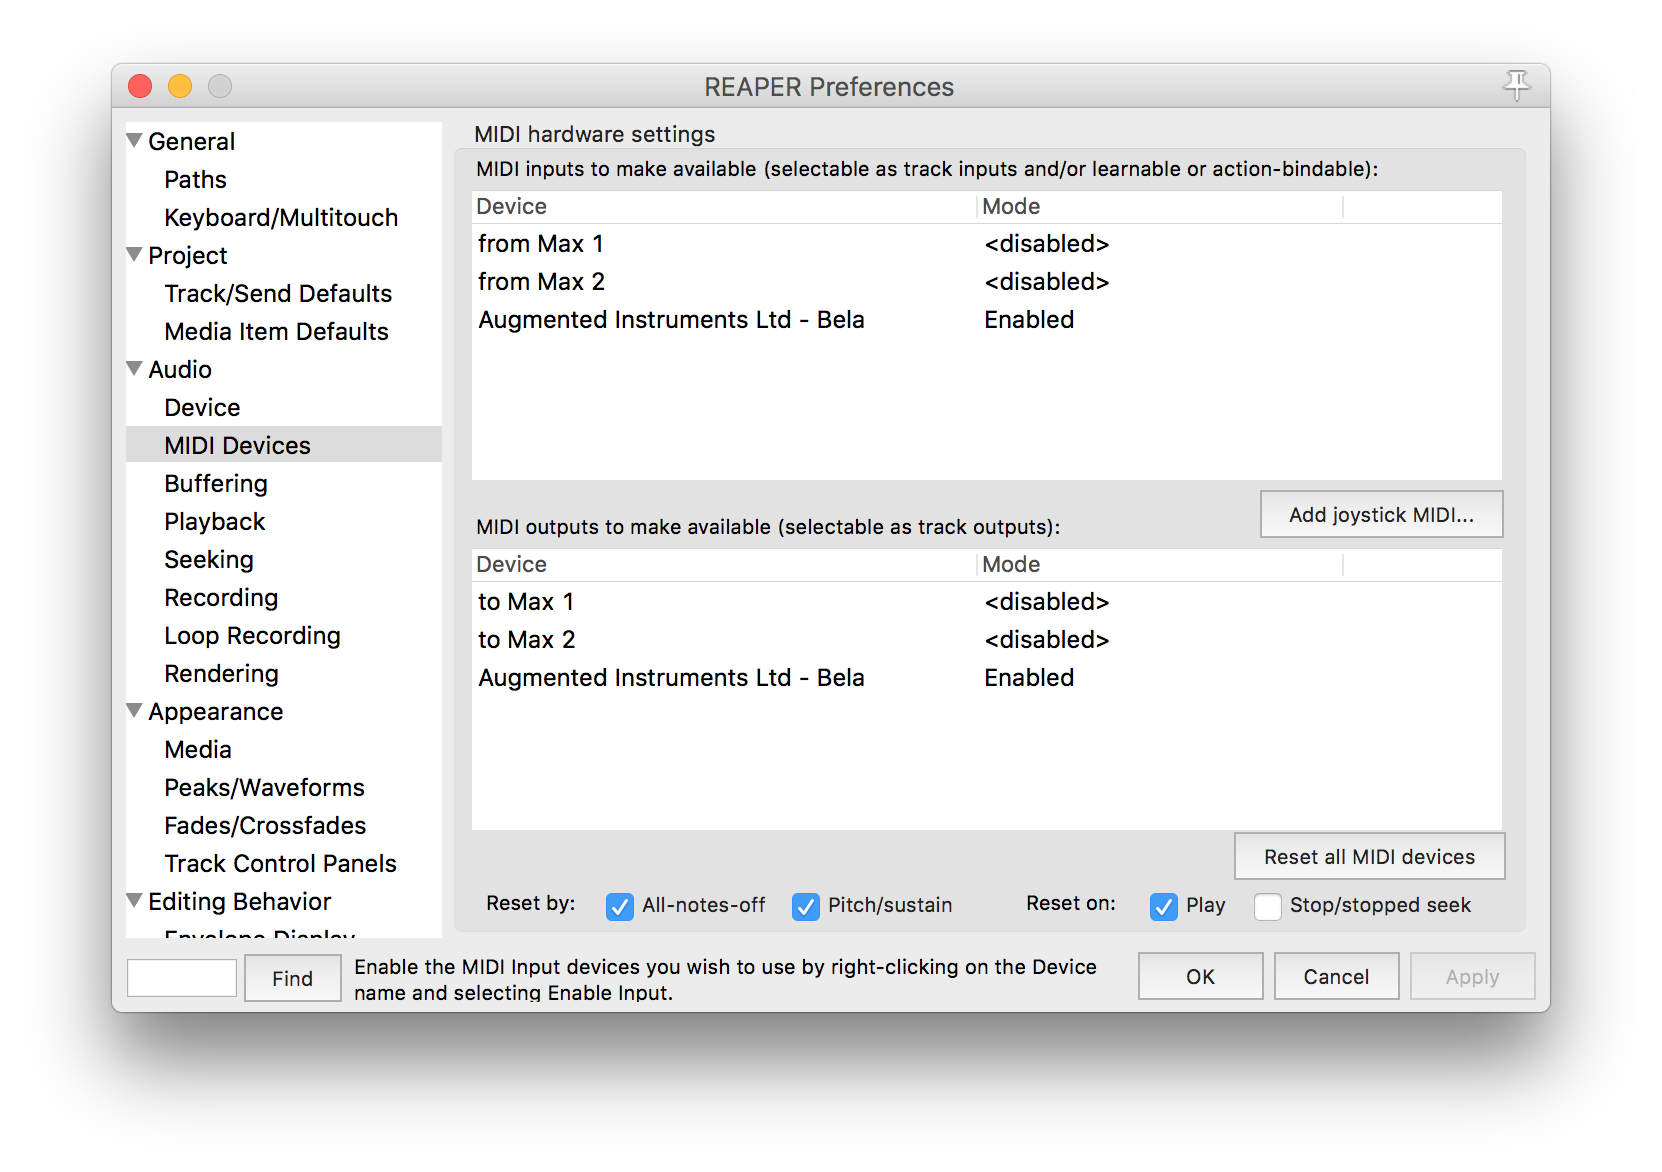Click Device column header in inputs list

(724, 207)
